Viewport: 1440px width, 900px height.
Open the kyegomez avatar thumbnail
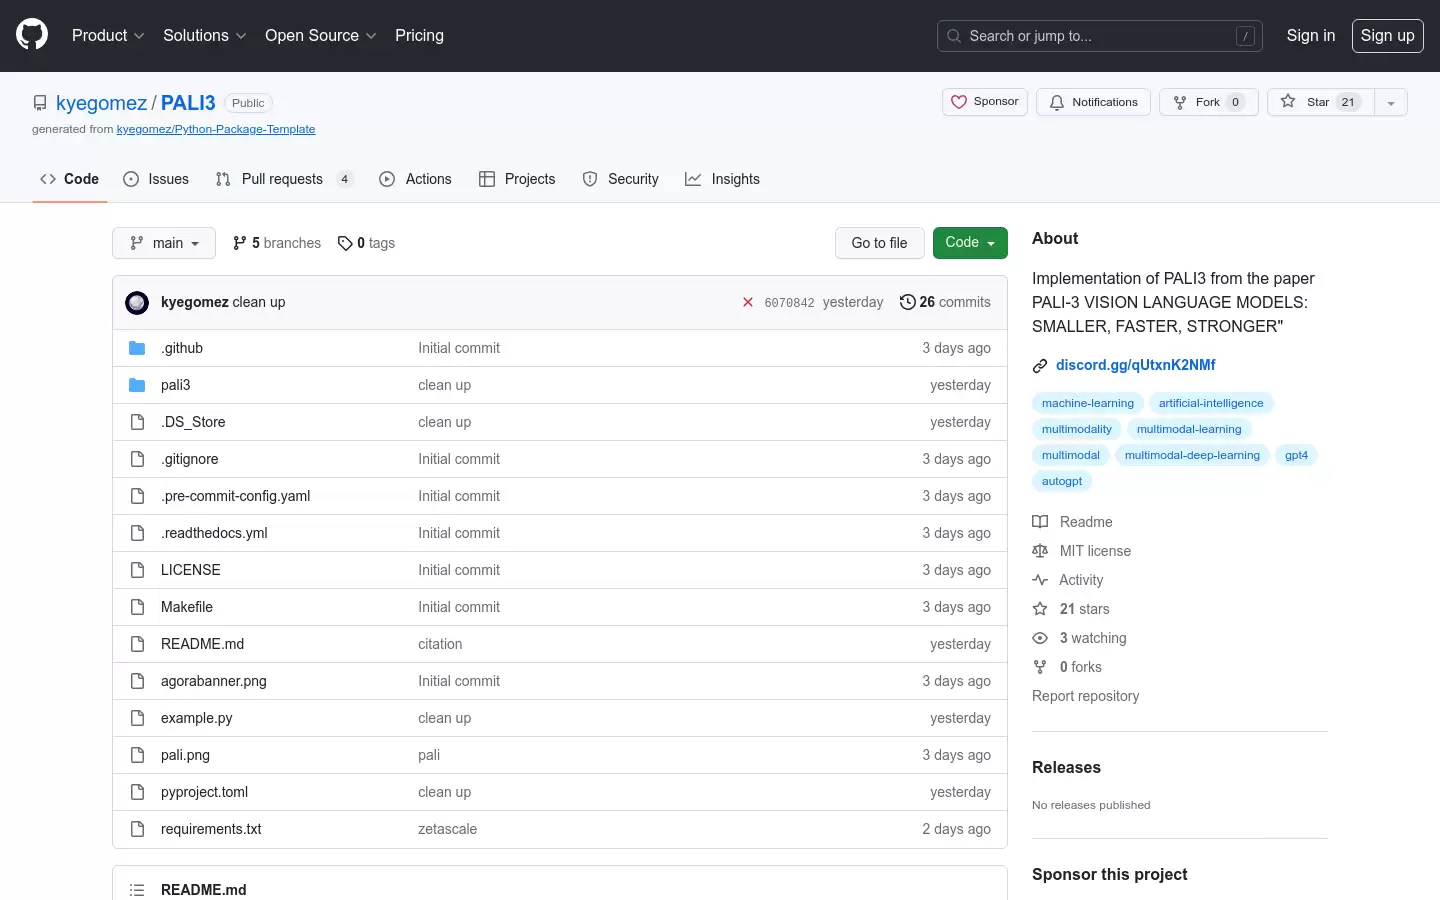[137, 302]
